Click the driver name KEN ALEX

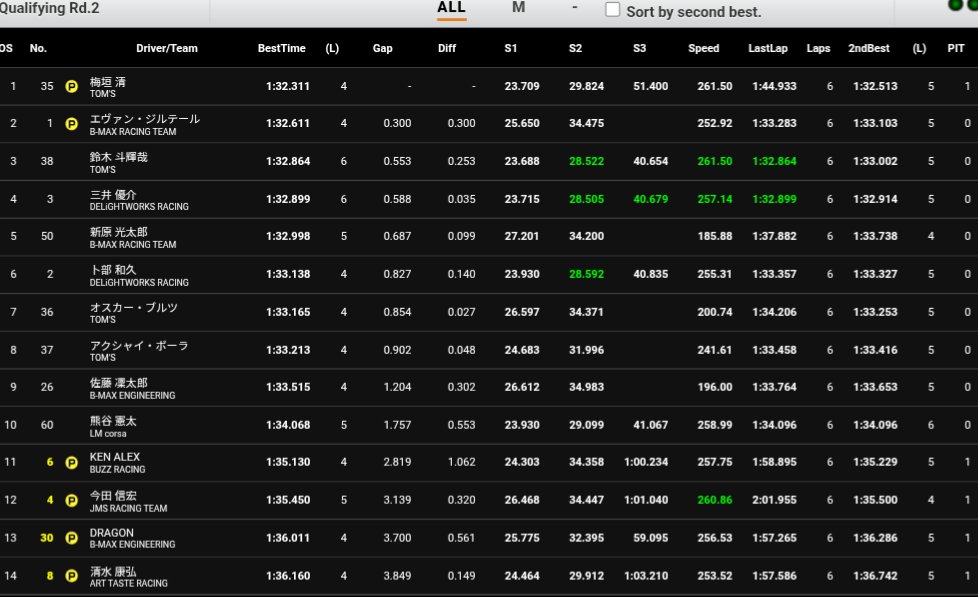(115, 457)
